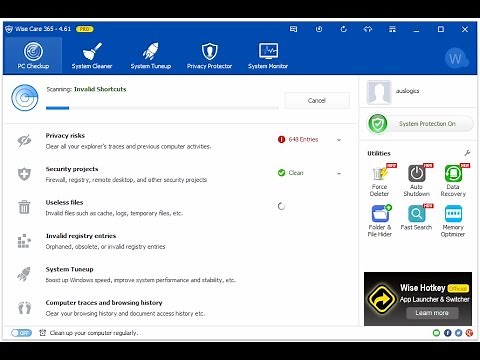Select the Invalid registry entries heading

coord(81,236)
